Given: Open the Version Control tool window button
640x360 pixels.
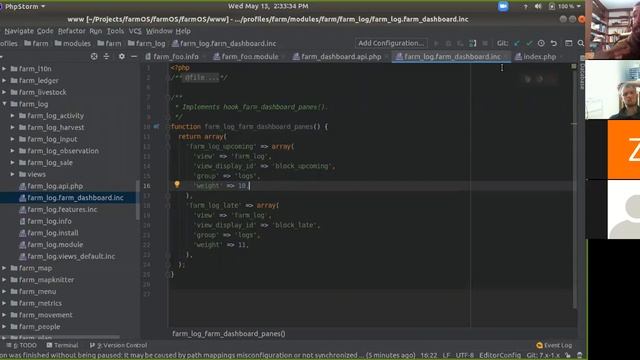Looking at the screenshot, I should click(x=118, y=345).
